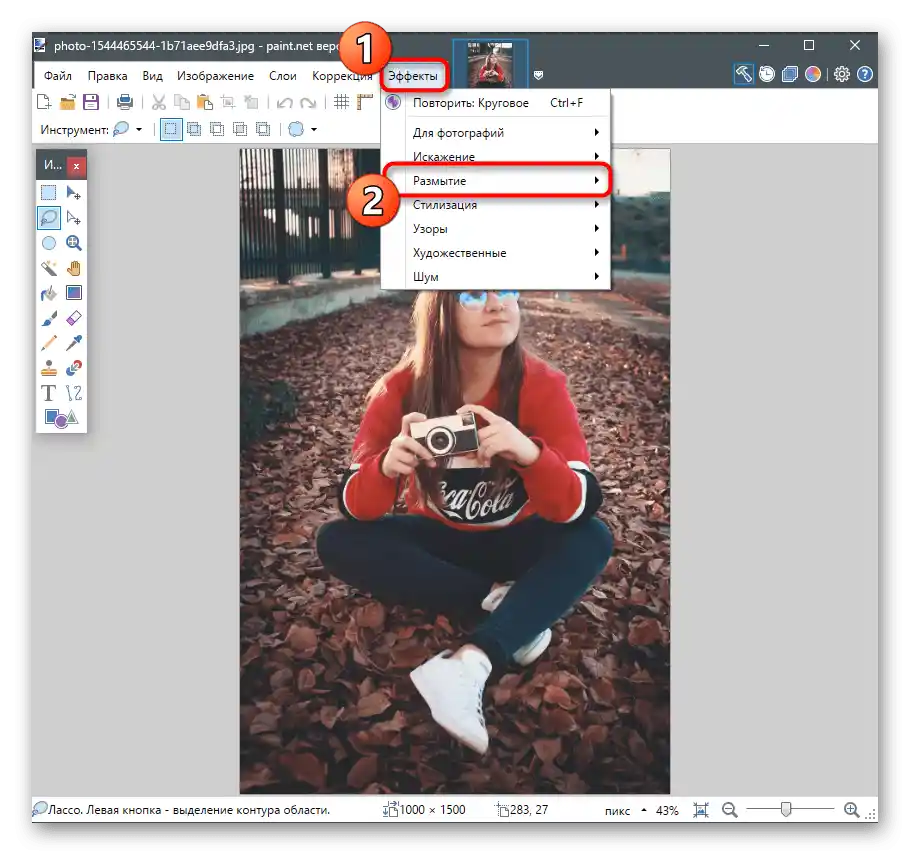The width and height of the screenshot is (910, 855).
Task: Choose Add (union) selection mode
Action: click(x=194, y=129)
